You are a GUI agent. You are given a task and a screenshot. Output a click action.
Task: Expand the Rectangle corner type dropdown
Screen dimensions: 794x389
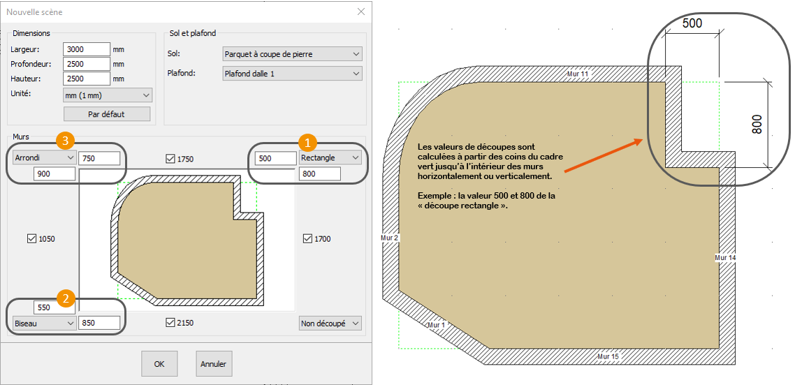[330, 158]
